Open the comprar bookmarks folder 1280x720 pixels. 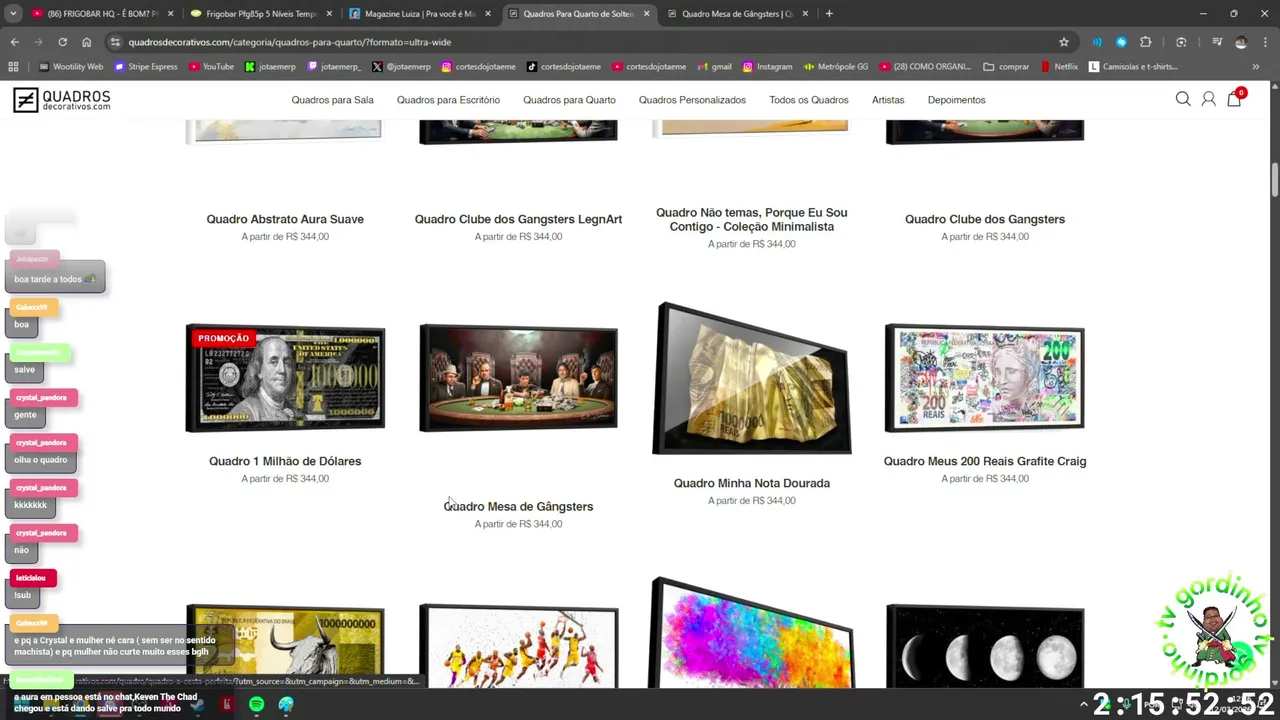(1006, 67)
